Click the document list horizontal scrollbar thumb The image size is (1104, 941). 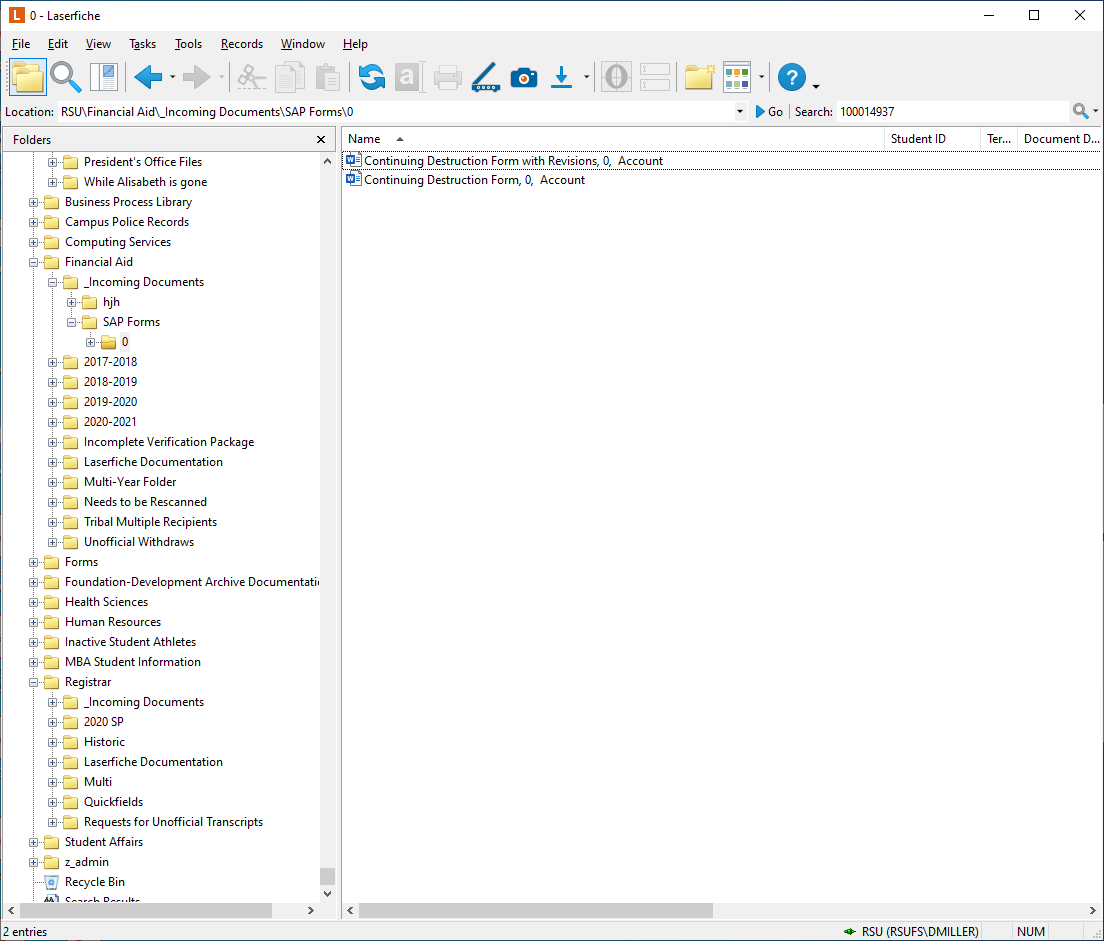point(536,911)
